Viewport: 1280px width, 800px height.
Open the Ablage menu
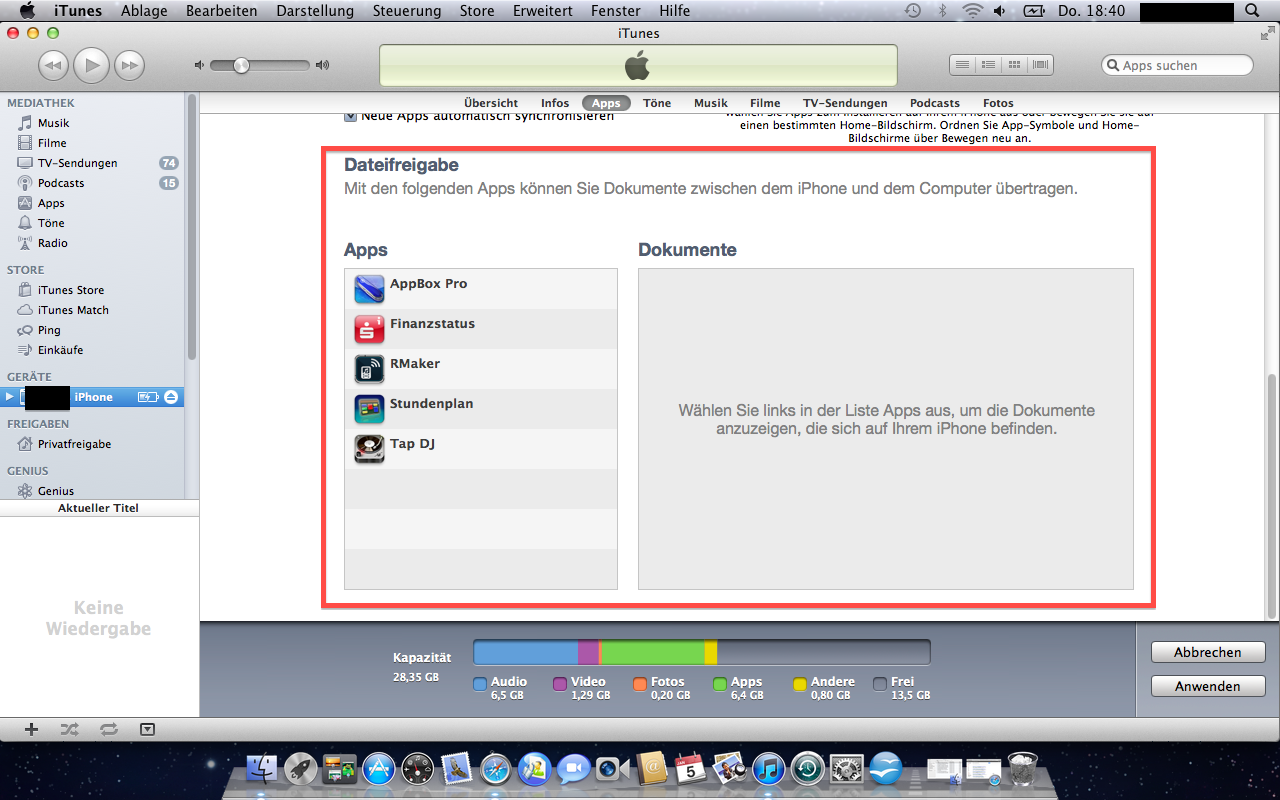[x=144, y=11]
